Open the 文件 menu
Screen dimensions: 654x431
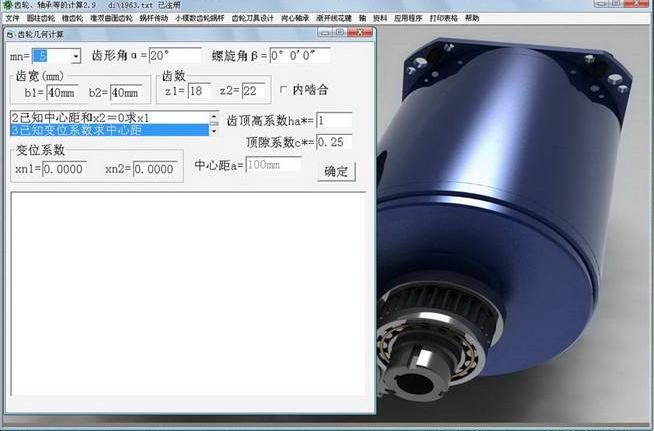[x=12, y=18]
